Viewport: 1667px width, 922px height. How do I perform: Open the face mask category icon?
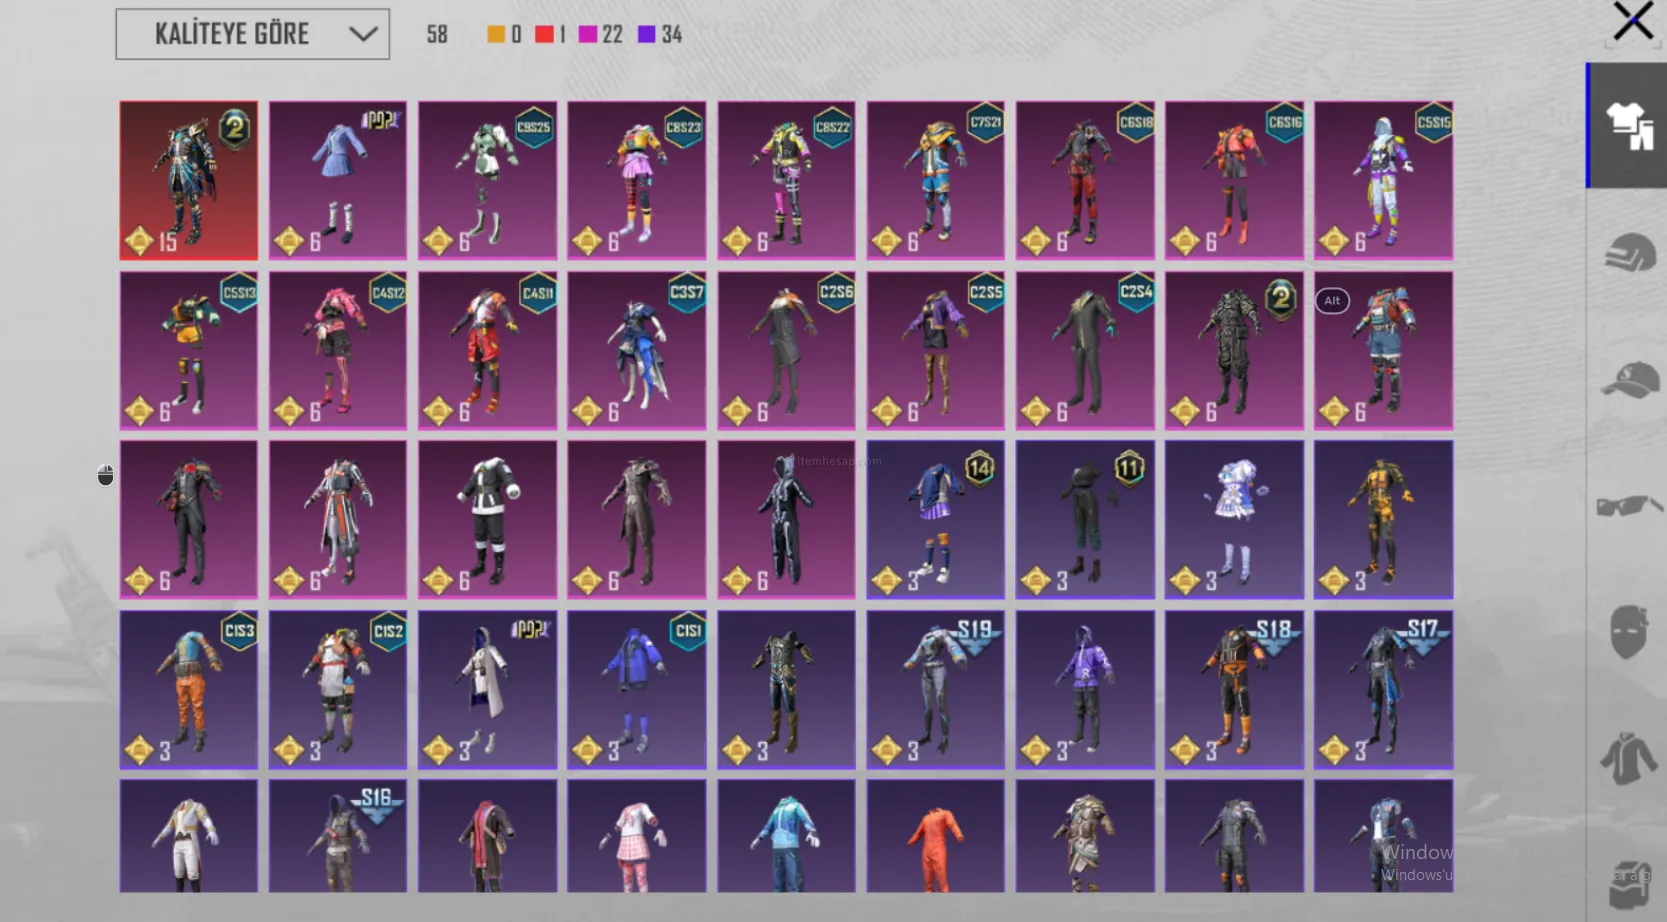point(1629,631)
